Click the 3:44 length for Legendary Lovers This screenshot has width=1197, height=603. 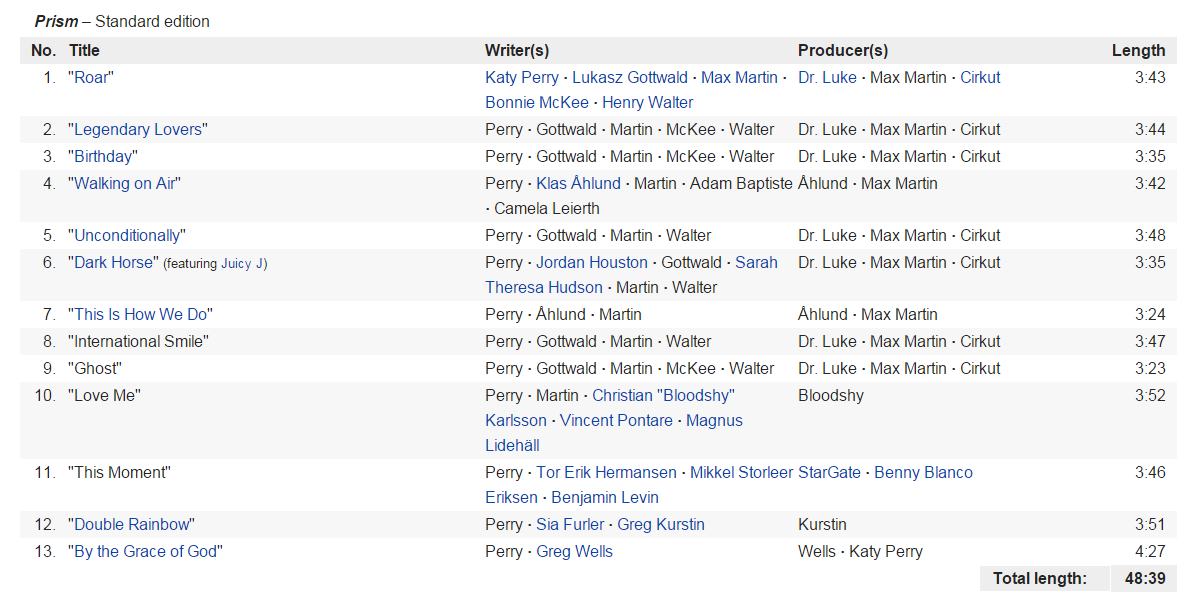tap(1150, 130)
